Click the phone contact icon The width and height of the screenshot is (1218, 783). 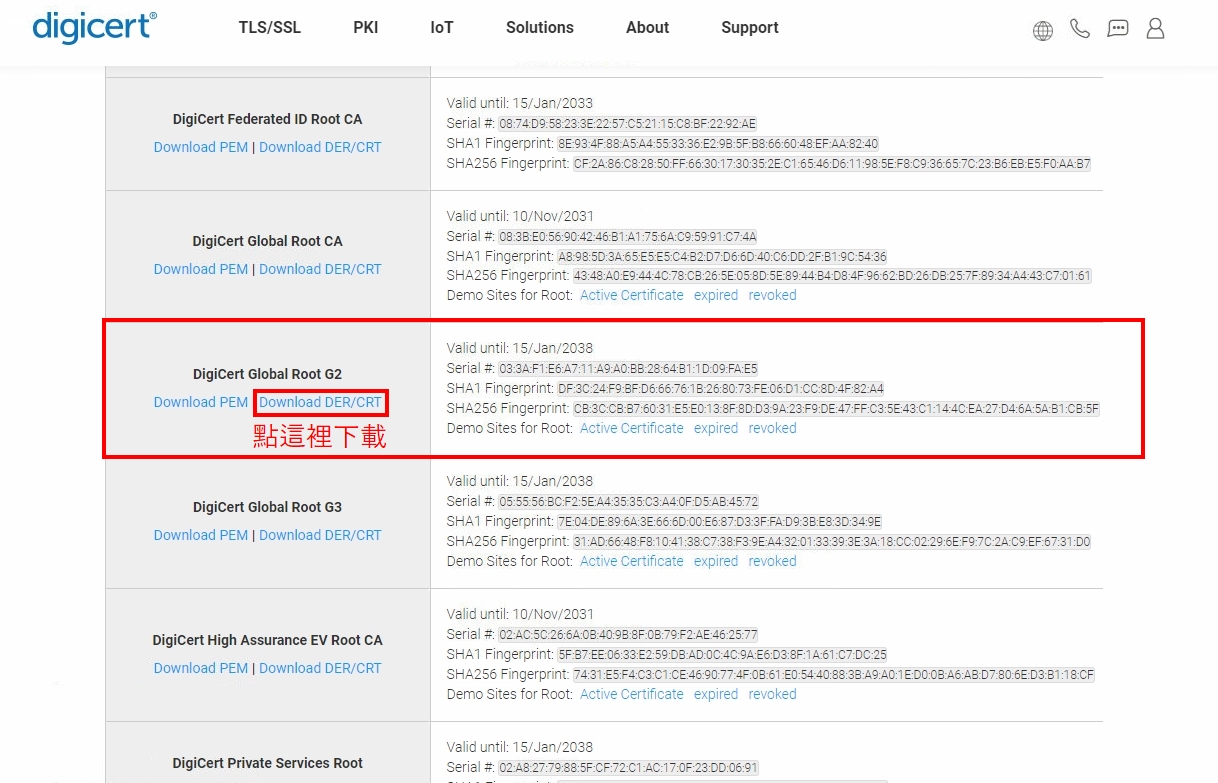click(x=1080, y=29)
